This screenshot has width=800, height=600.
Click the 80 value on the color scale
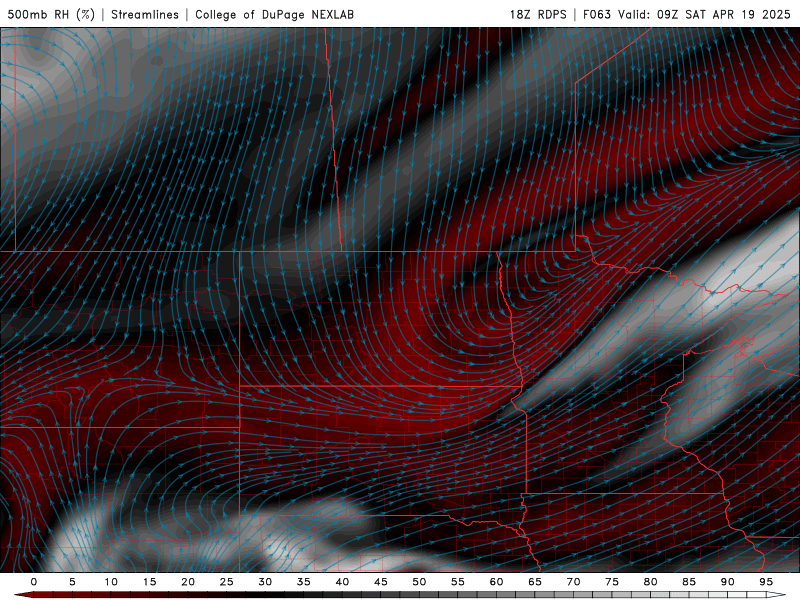[x=650, y=582]
